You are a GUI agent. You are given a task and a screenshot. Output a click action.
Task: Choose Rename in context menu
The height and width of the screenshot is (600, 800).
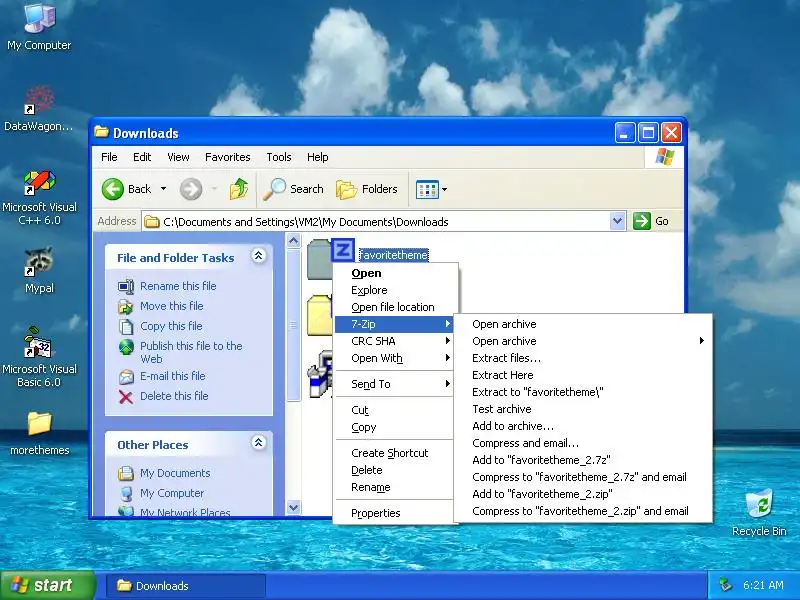pyautogui.click(x=393, y=487)
